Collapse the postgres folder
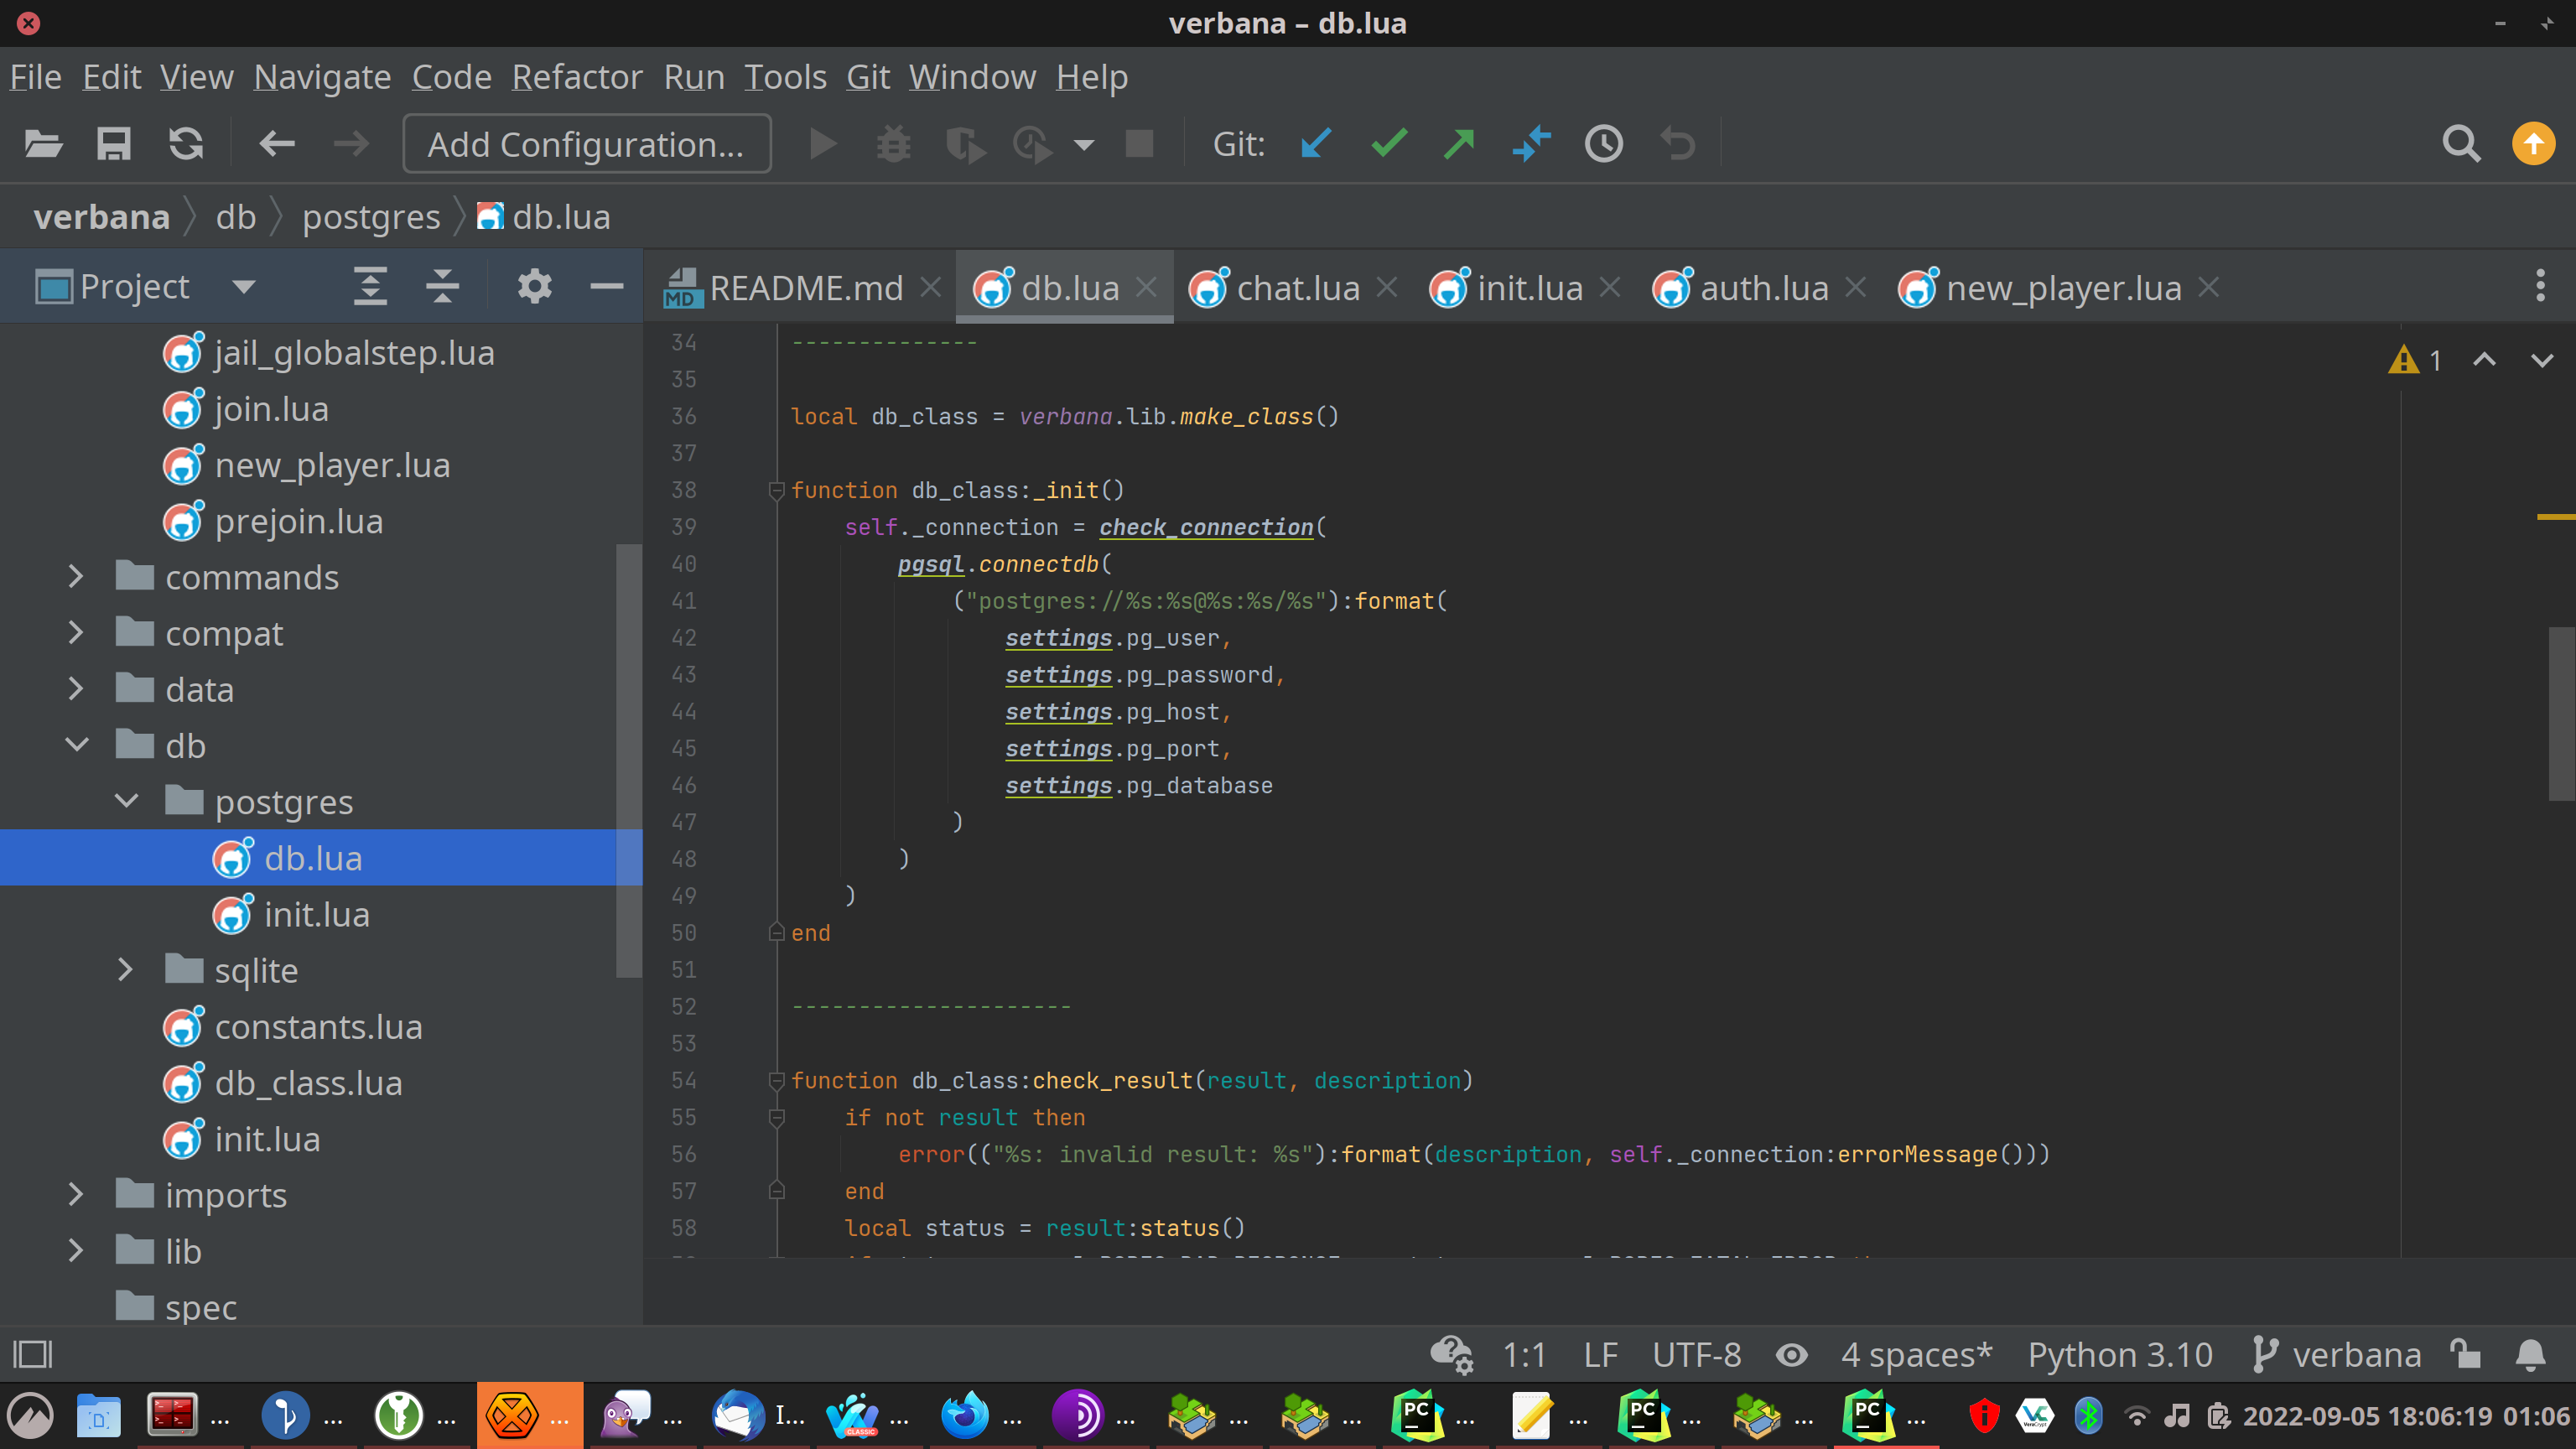The height and width of the screenshot is (1449, 2576). [127, 801]
